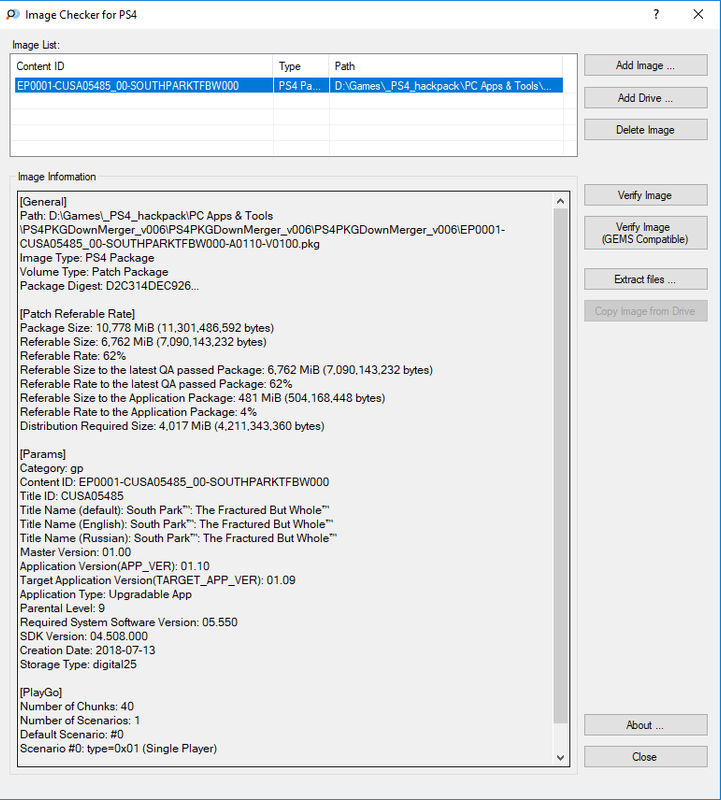Image resolution: width=721 pixels, height=800 pixels.
Task: Click the 'Volume Type: Patch Package' line
Action: (94, 272)
